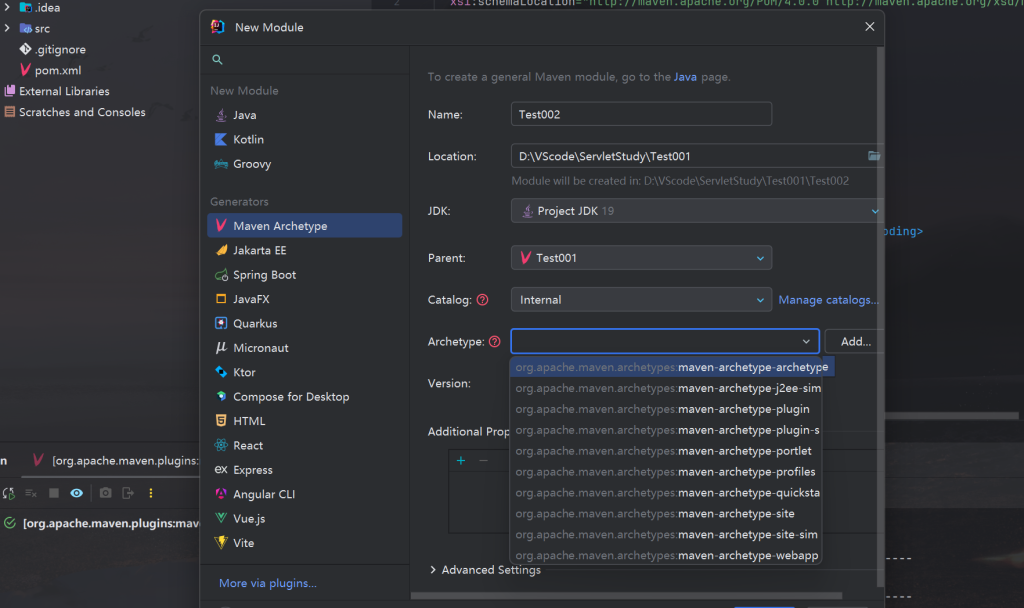This screenshot has width=1024, height=608.
Task: Click the Add button next to Archetype
Action: pyautogui.click(x=854, y=342)
